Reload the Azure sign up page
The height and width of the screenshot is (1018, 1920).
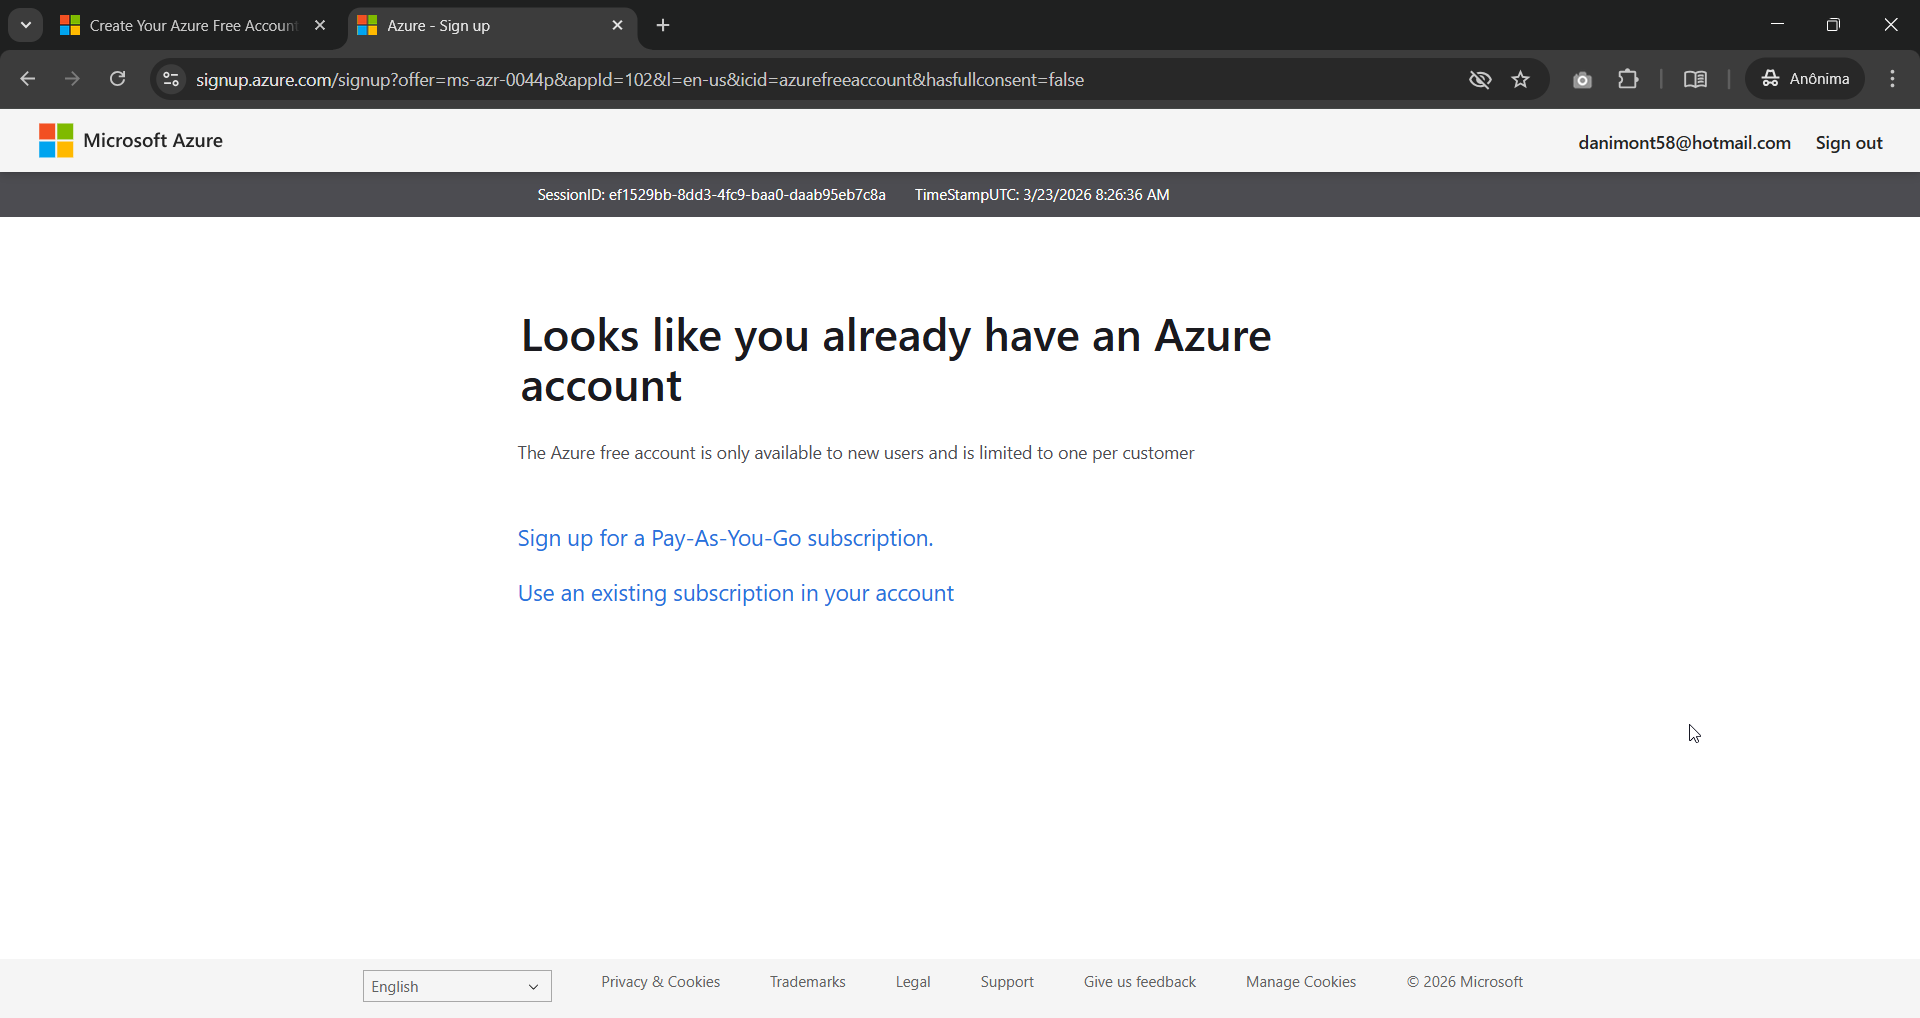[117, 79]
